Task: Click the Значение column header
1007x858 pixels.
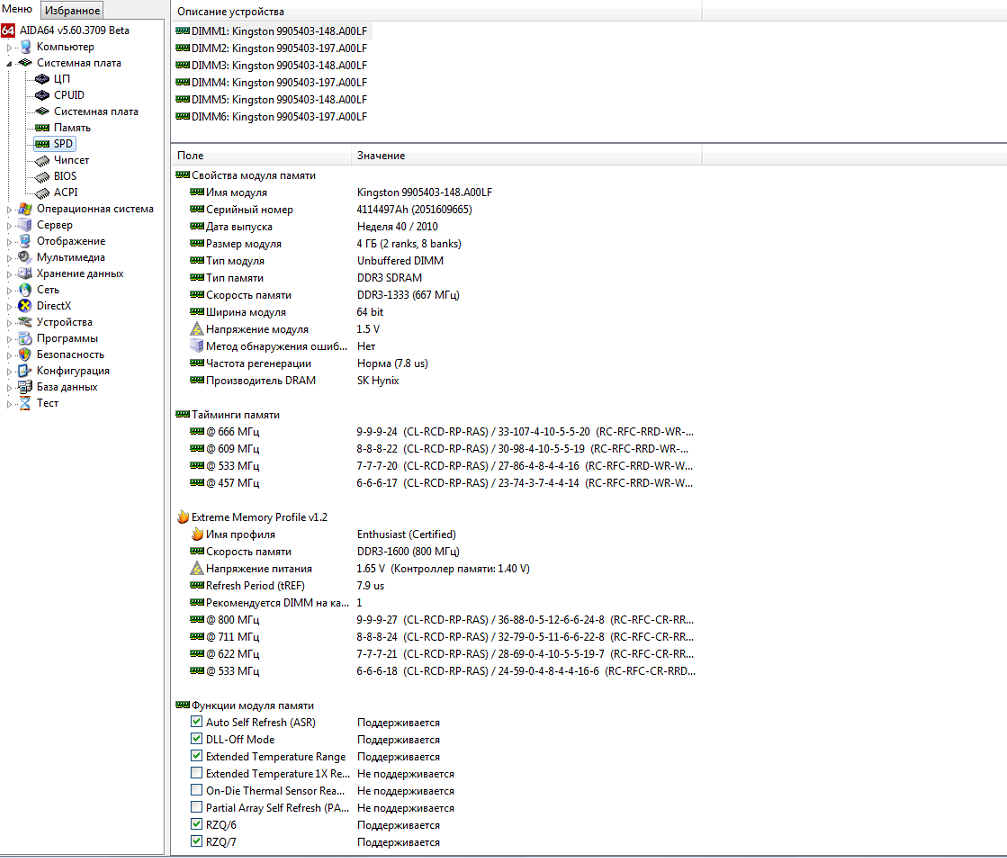Action: 526,155
